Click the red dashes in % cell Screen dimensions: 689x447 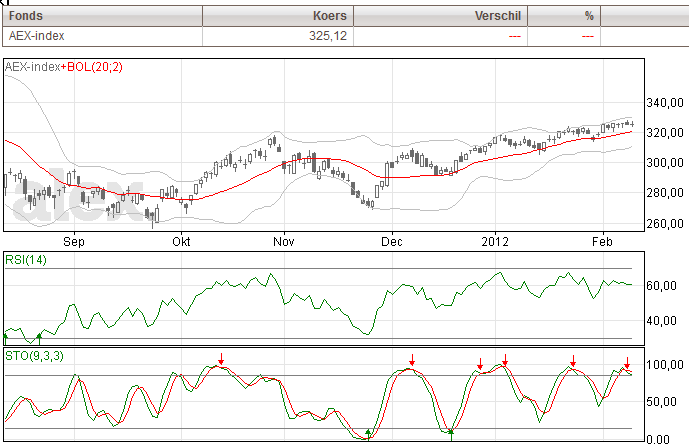(587, 36)
